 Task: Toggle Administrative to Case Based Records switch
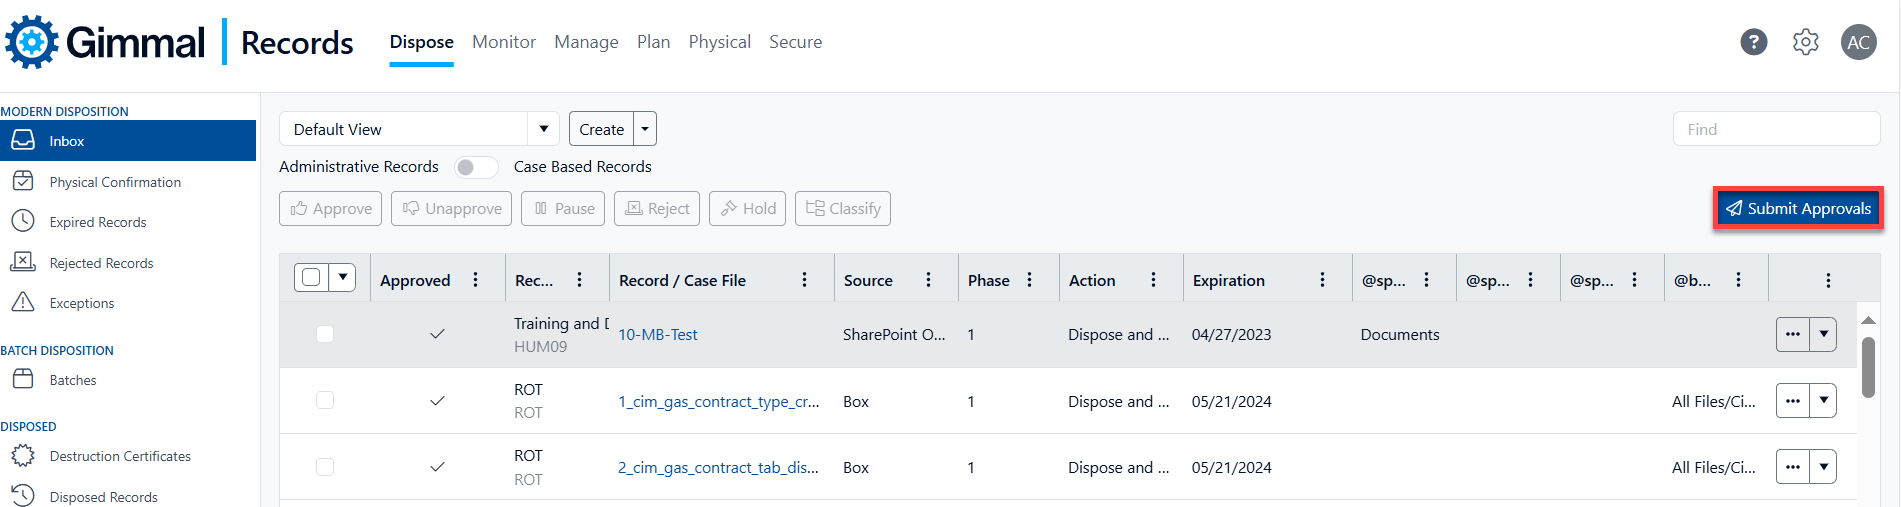[476, 167]
